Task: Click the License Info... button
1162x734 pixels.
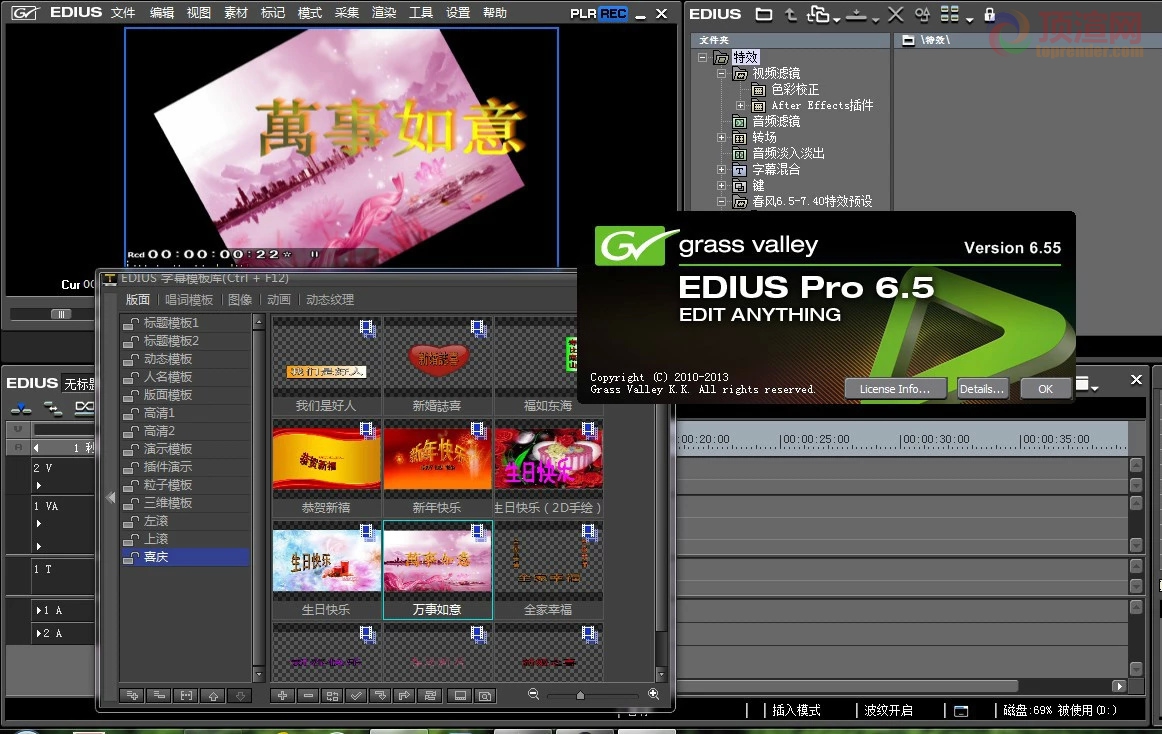Action: (895, 389)
